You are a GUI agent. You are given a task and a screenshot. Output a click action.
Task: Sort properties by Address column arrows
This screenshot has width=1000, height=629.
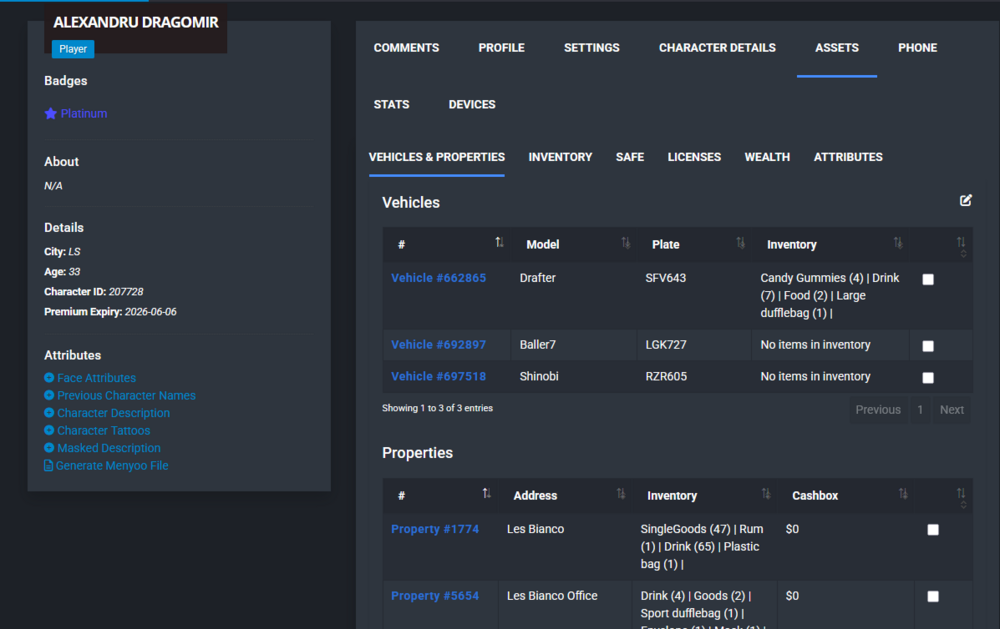[621, 493]
